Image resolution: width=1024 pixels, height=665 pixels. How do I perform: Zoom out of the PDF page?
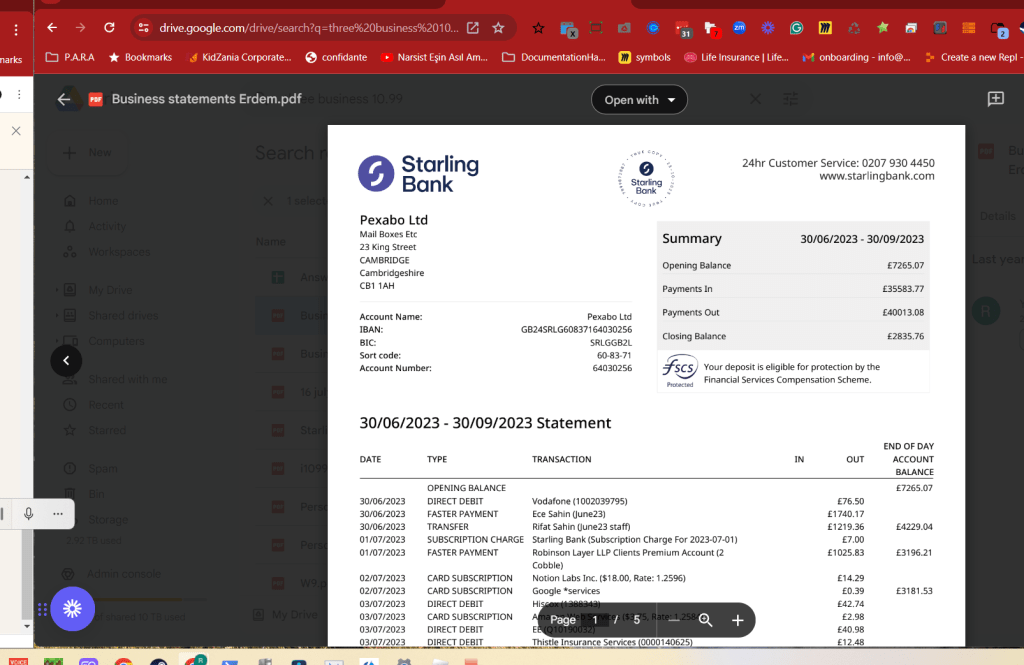pyautogui.click(x=675, y=620)
